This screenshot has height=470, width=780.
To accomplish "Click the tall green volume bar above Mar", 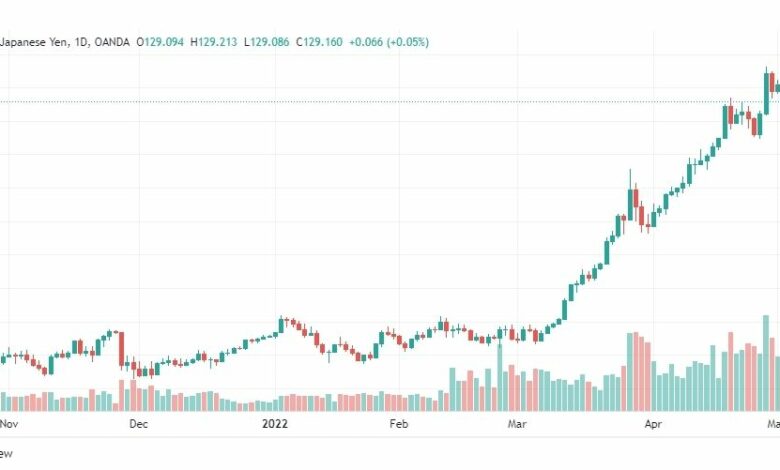I will [x=500, y=377].
